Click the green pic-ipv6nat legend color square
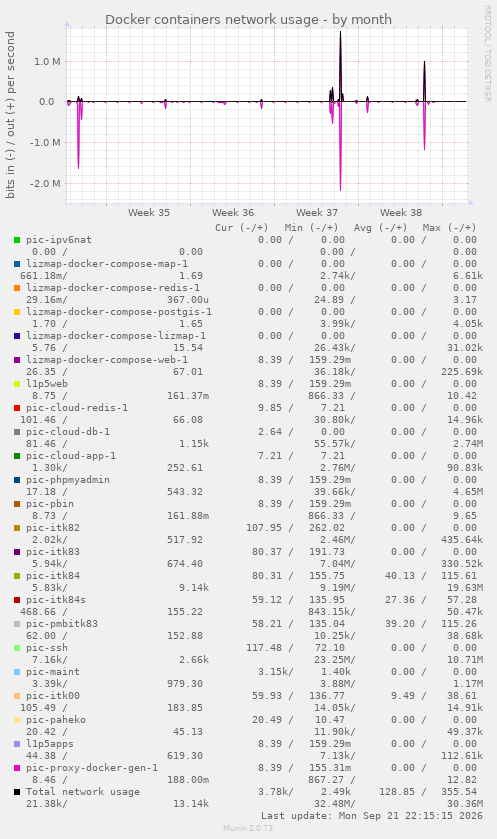The image size is (497, 839). [x=17, y=240]
